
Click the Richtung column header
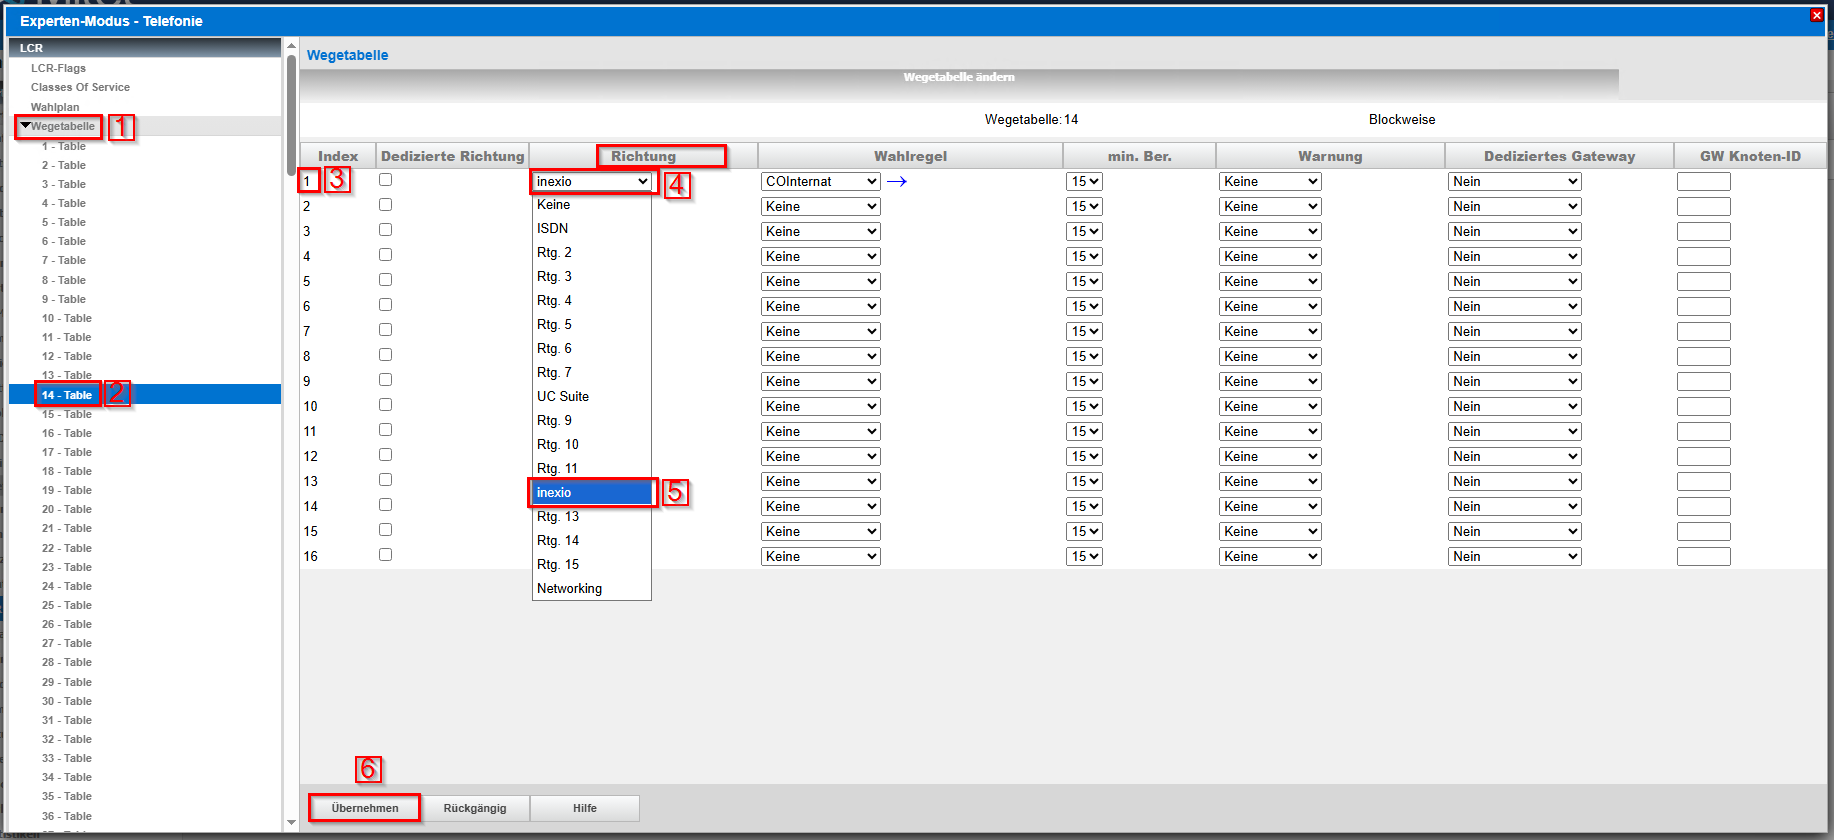(644, 156)
